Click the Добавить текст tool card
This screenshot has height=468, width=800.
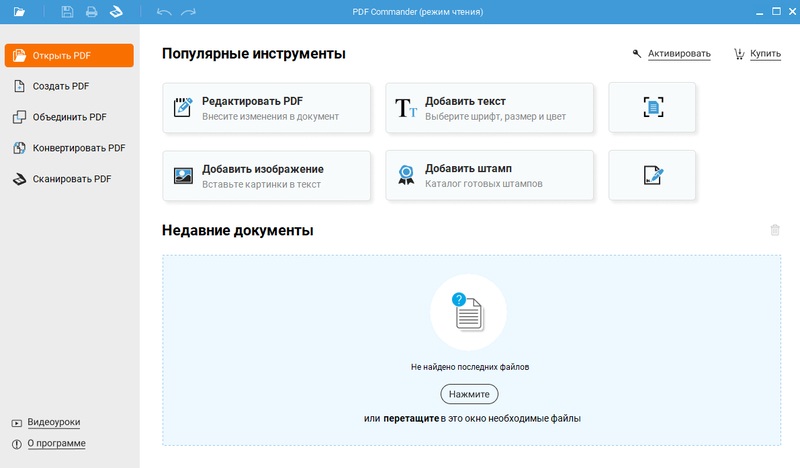pyautogui.click(x=489, y=108)
